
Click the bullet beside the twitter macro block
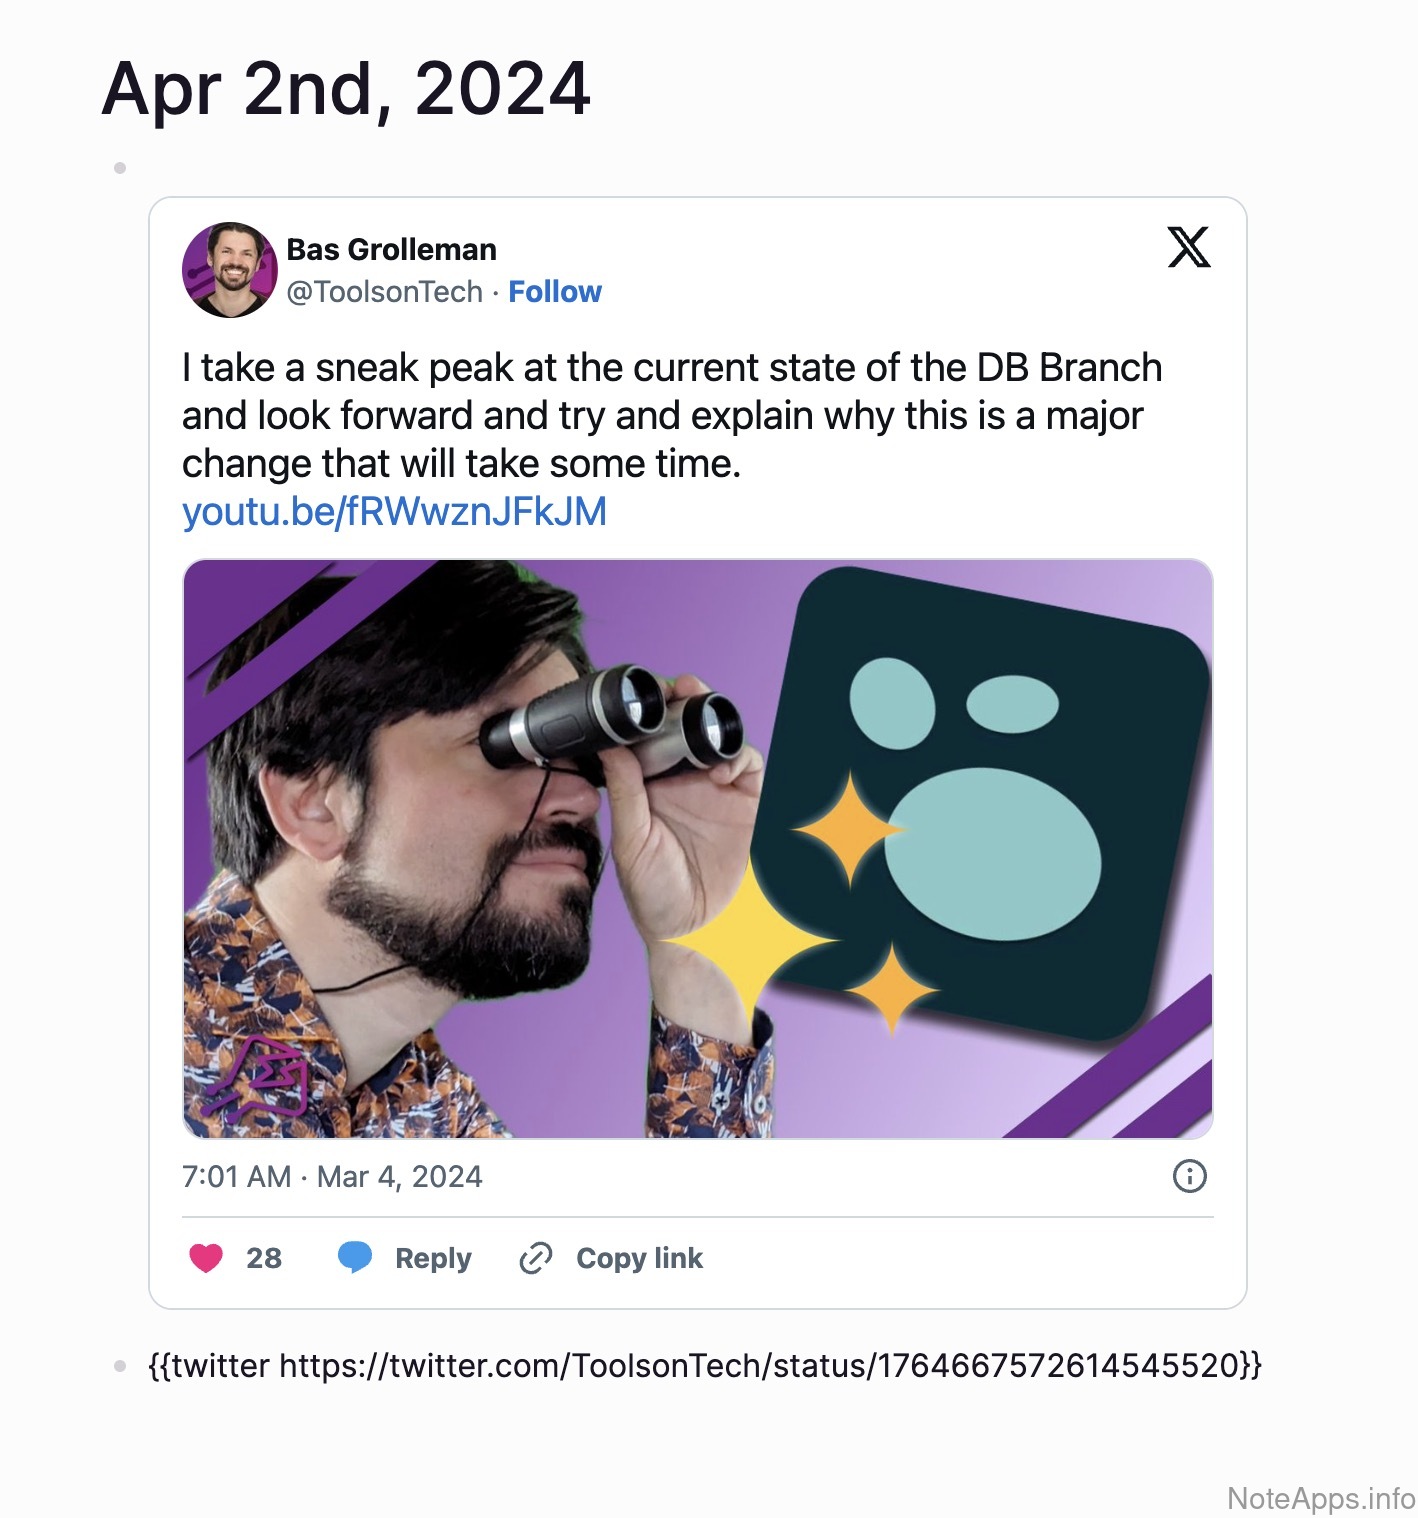tap(120, 1366)
